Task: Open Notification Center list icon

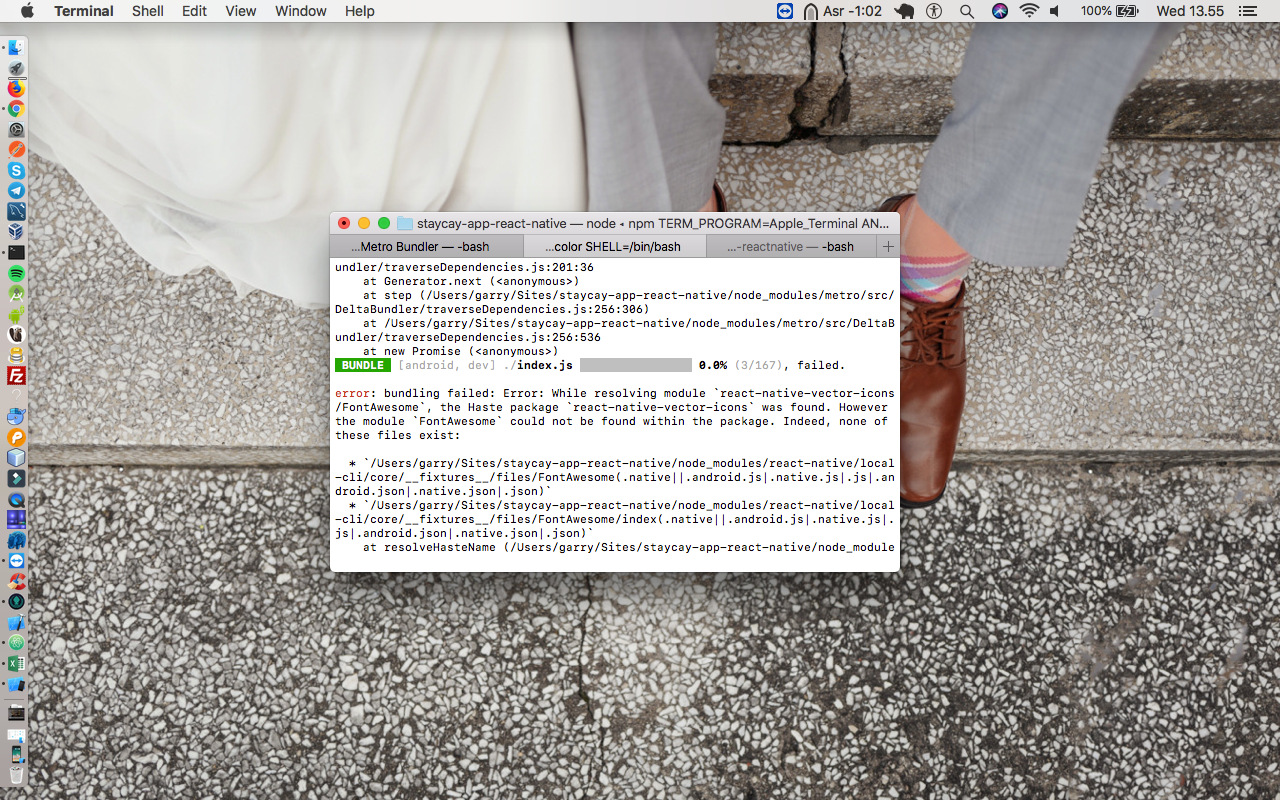Action: click(1247, 11)
